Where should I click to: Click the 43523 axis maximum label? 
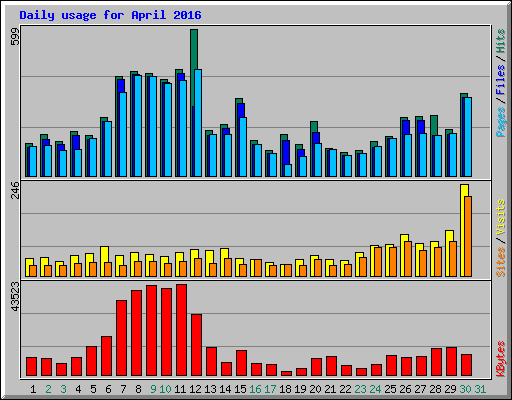tap(15, 296)
